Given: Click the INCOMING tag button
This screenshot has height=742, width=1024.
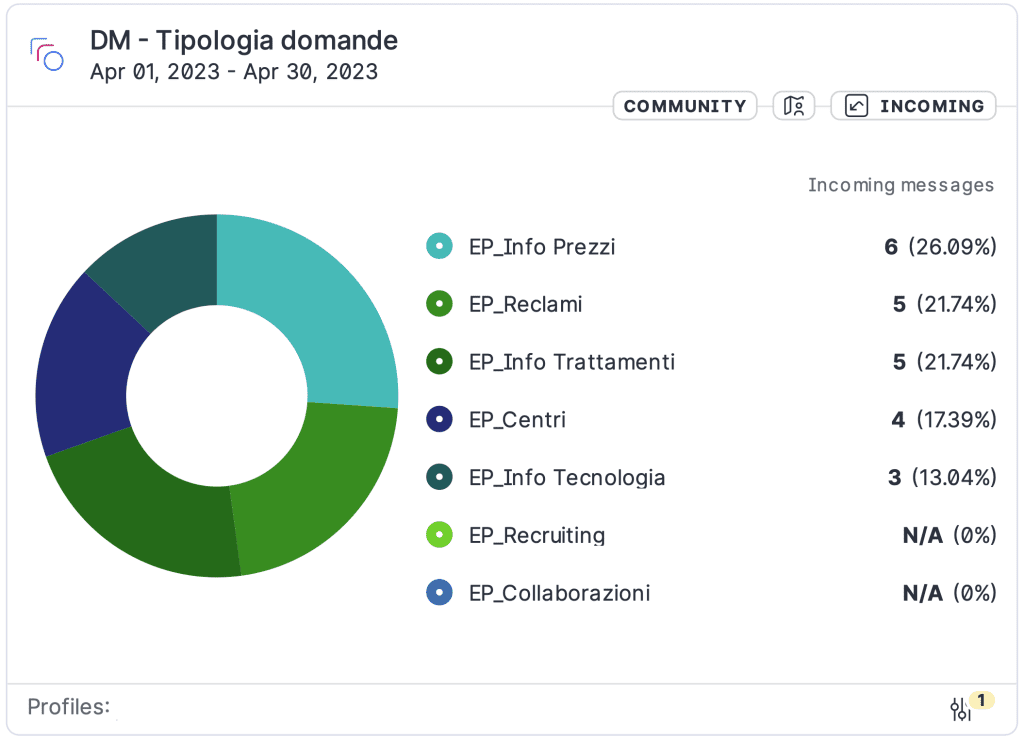Looking at the screenshot, I should point(913,106).
